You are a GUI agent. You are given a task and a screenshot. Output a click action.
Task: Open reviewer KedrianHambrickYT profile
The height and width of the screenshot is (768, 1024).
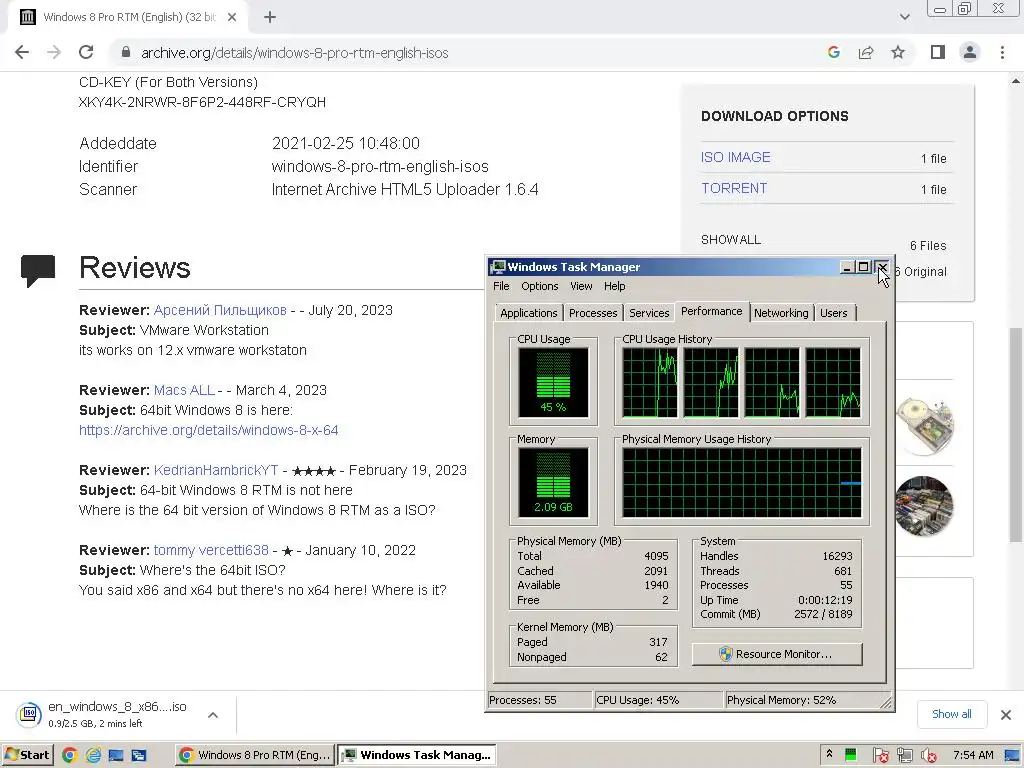click(x=216, y=470)
